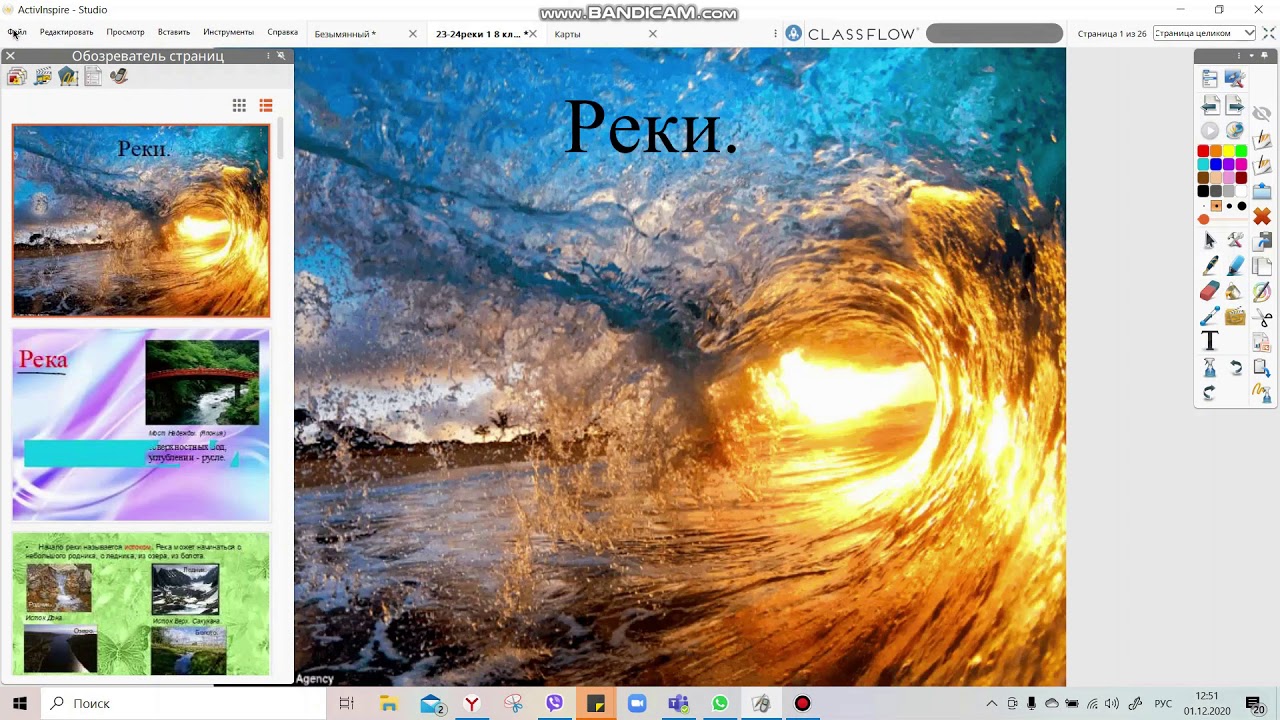Pick the red color swatch
This screenshot has width=1280, height=720.
1203,152
